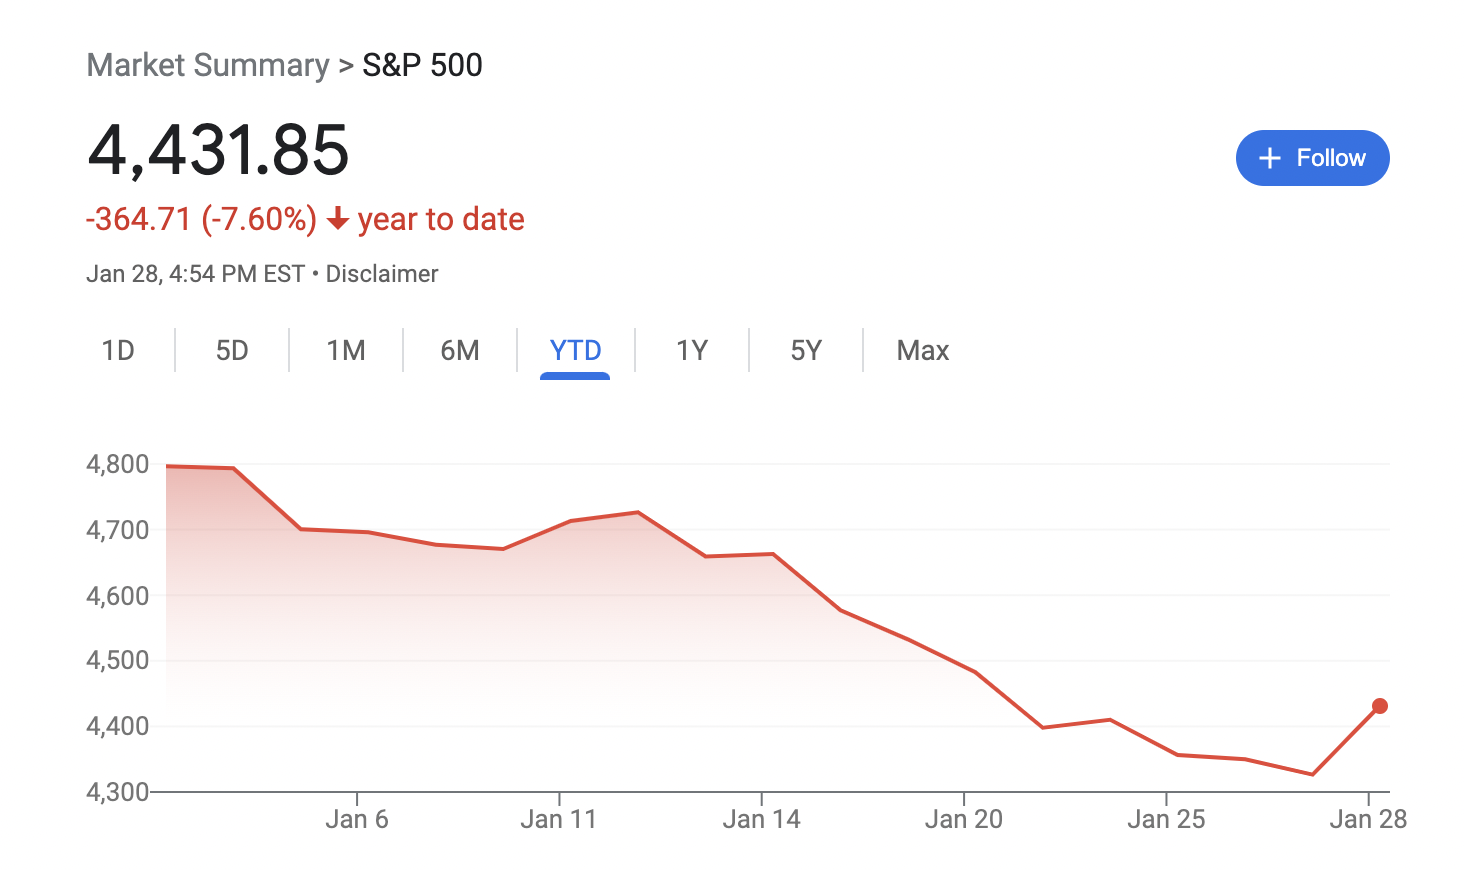The height and width of the screenshot is (870, 1464).
Task: Select the Jan 25 axis marker
Action: [1166, 820]
